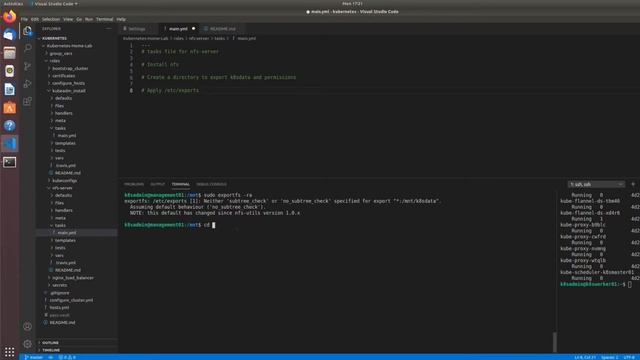Viewport: 640px width, 360px height.
Task: Open the Selection menu
Action: coord(51,19)
